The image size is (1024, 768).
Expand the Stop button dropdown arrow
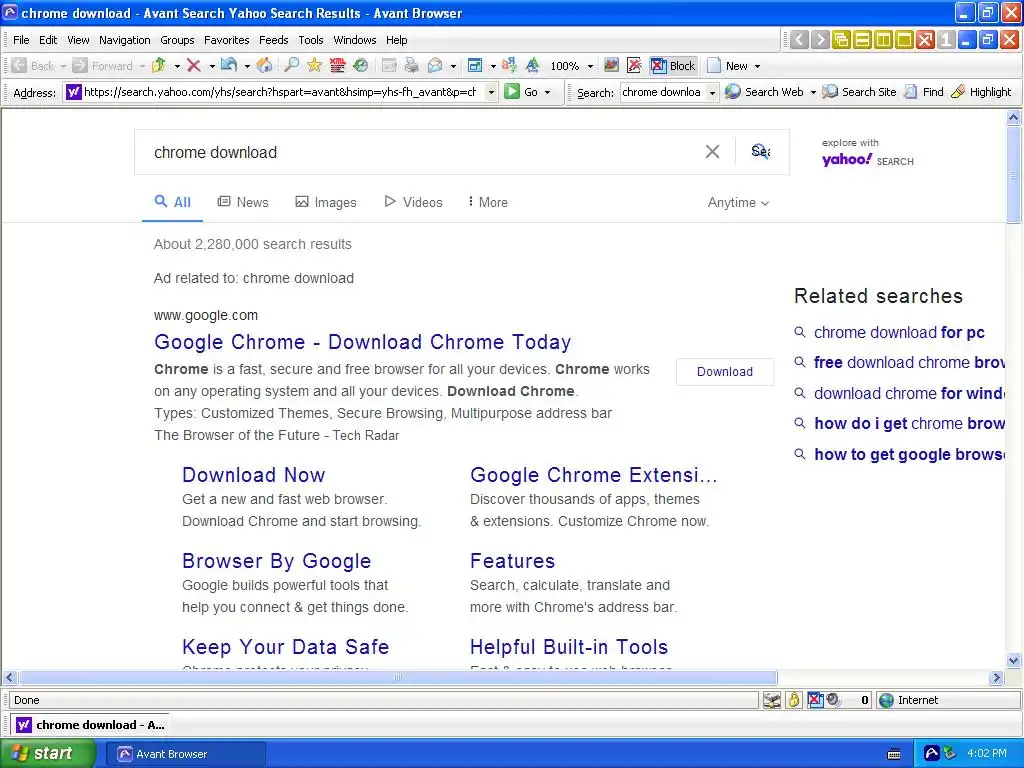coord(212,66)
